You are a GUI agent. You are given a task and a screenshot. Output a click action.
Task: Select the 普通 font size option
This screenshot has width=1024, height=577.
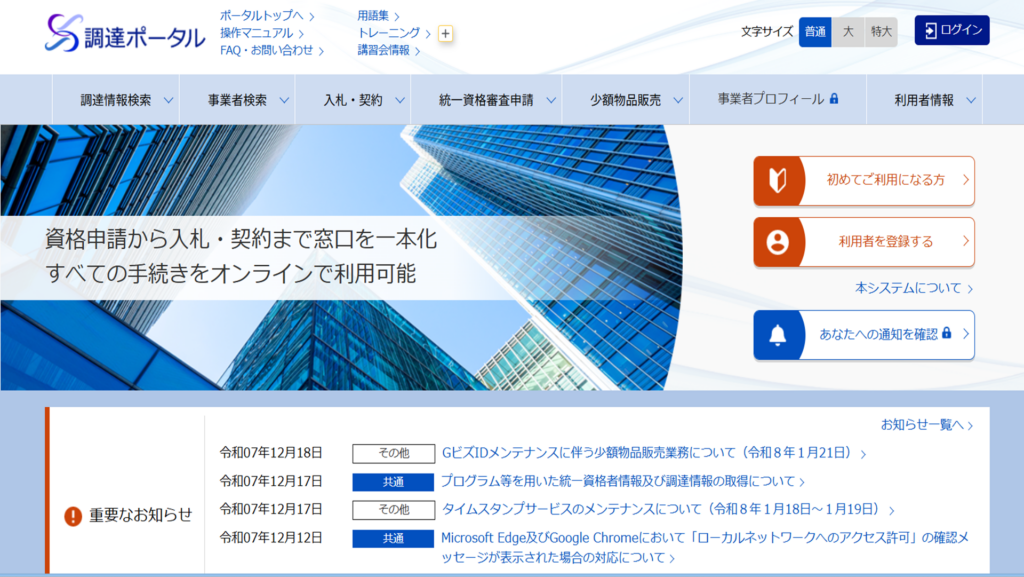814,32
